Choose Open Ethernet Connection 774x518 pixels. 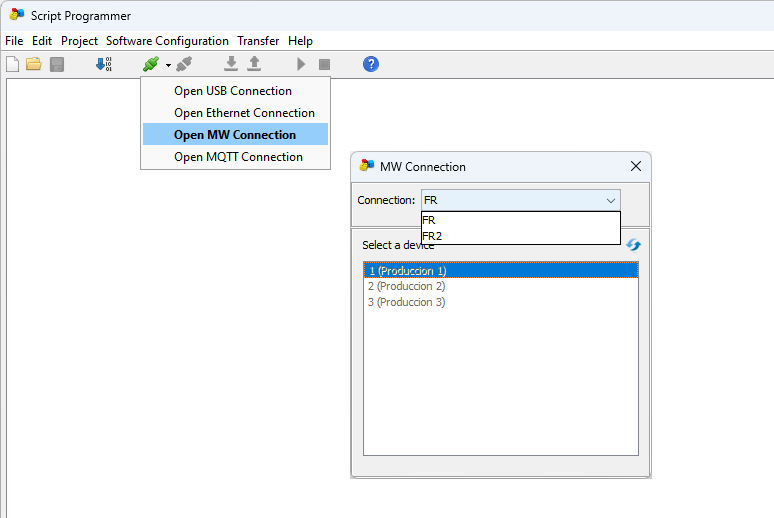244,113
